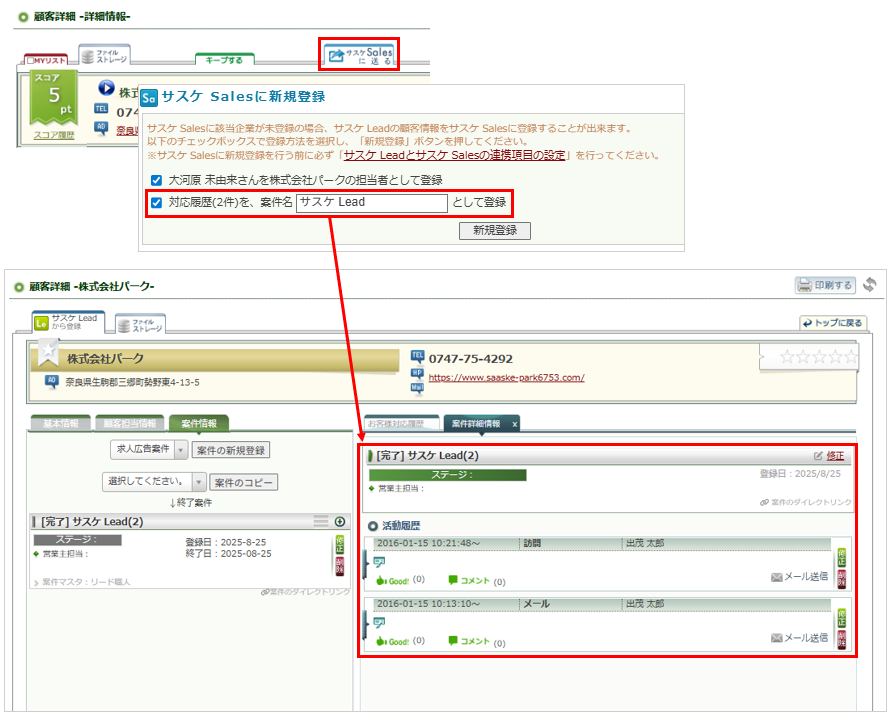Click the phone number 0747-75-4292
Image resolution: width=890 pixels, height=716 pixels.
coord(471,359)
